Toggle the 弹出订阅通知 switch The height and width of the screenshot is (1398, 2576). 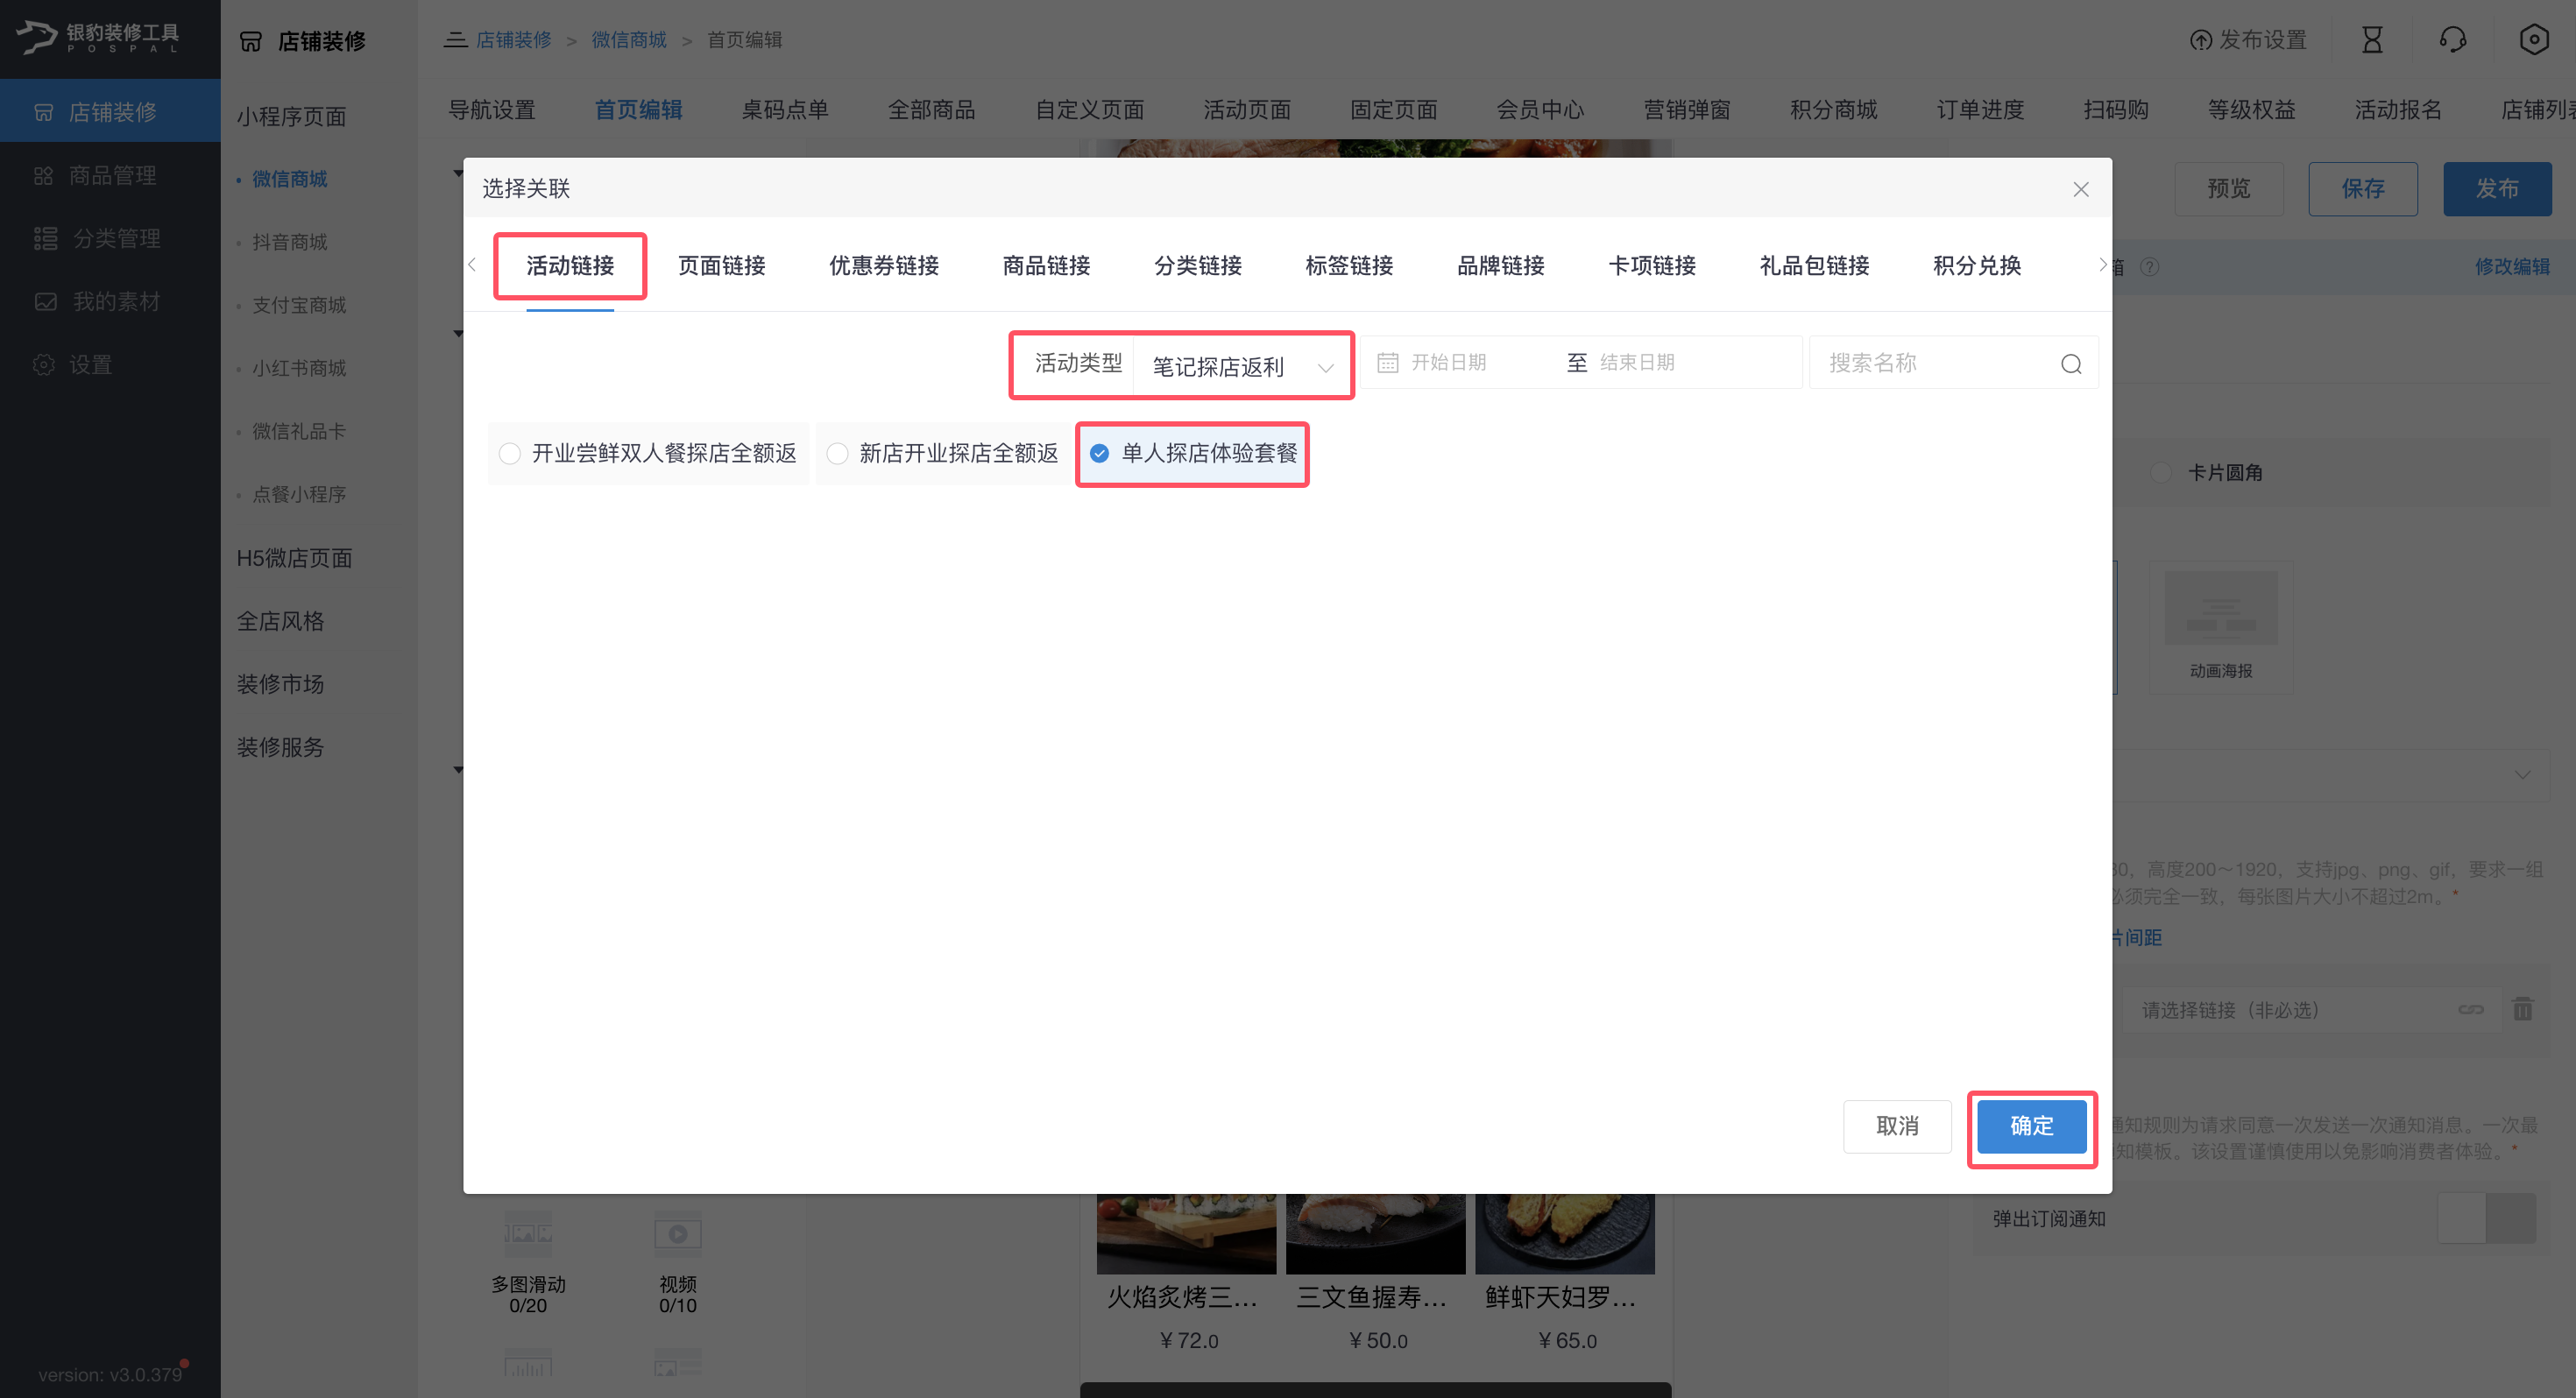pos(2486,1218)
